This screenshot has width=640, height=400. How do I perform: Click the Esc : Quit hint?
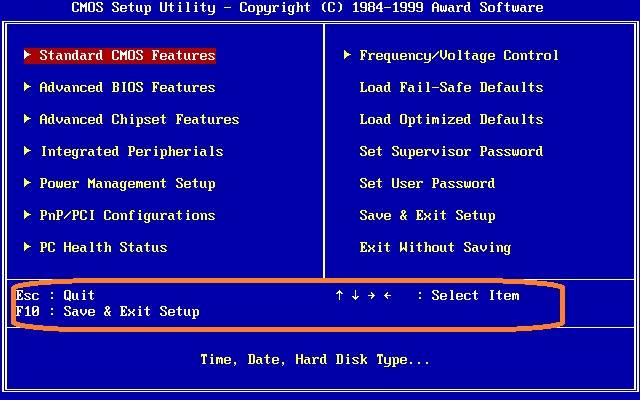point(55,295)
